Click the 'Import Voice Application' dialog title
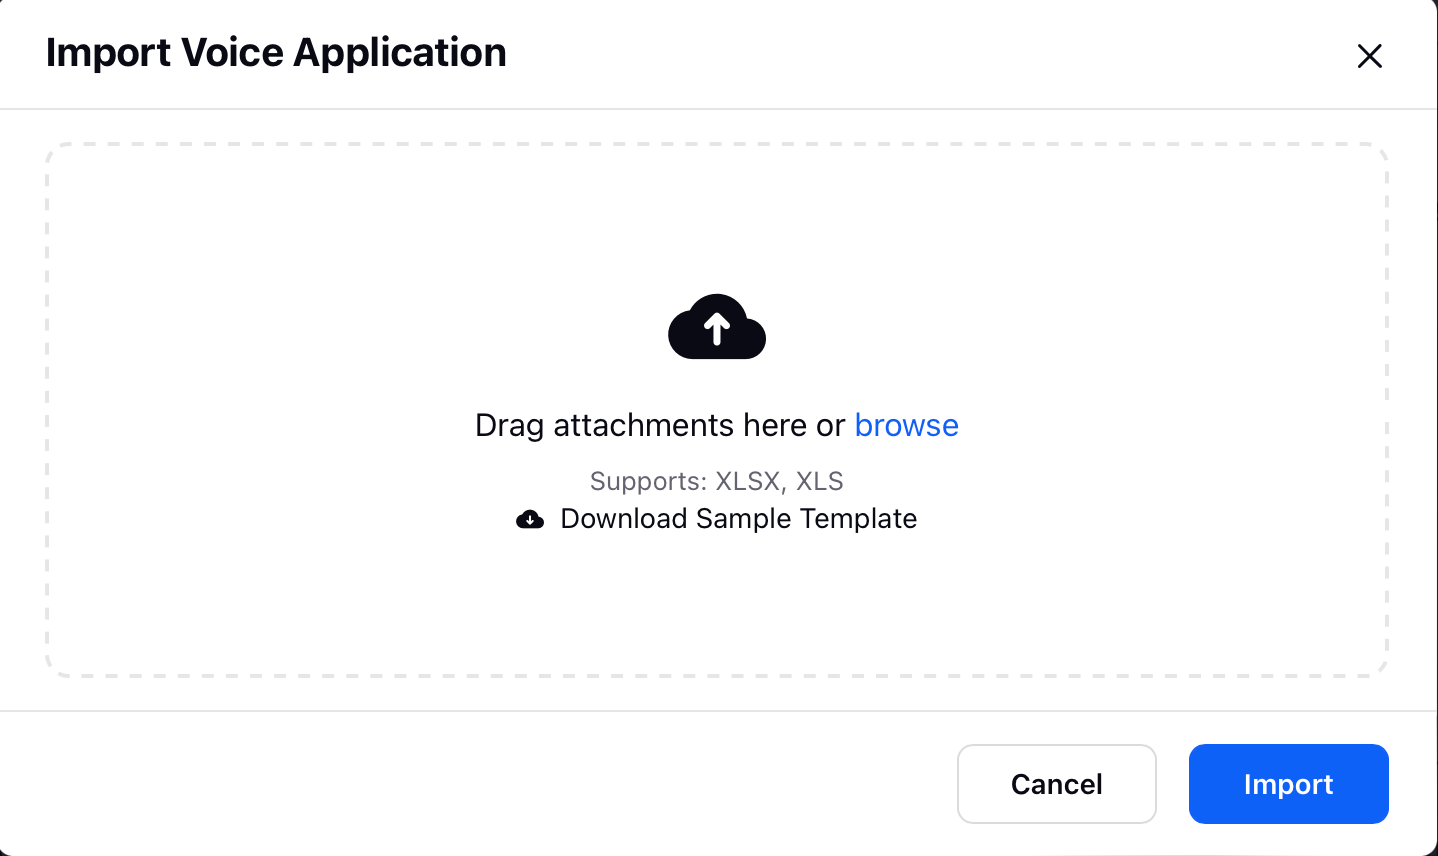 (276, 53)
